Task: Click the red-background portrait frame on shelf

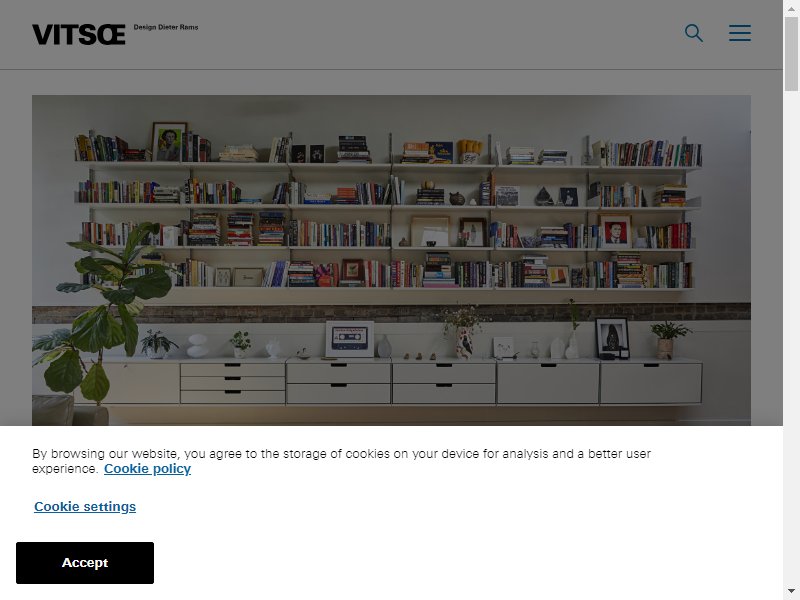Action: tap(615, 231)
